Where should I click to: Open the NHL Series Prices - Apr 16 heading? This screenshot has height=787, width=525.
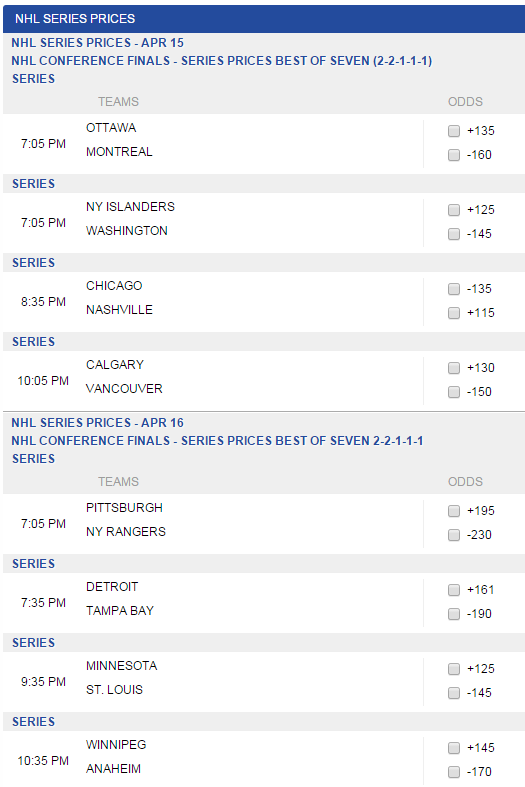tap(97, 423)
